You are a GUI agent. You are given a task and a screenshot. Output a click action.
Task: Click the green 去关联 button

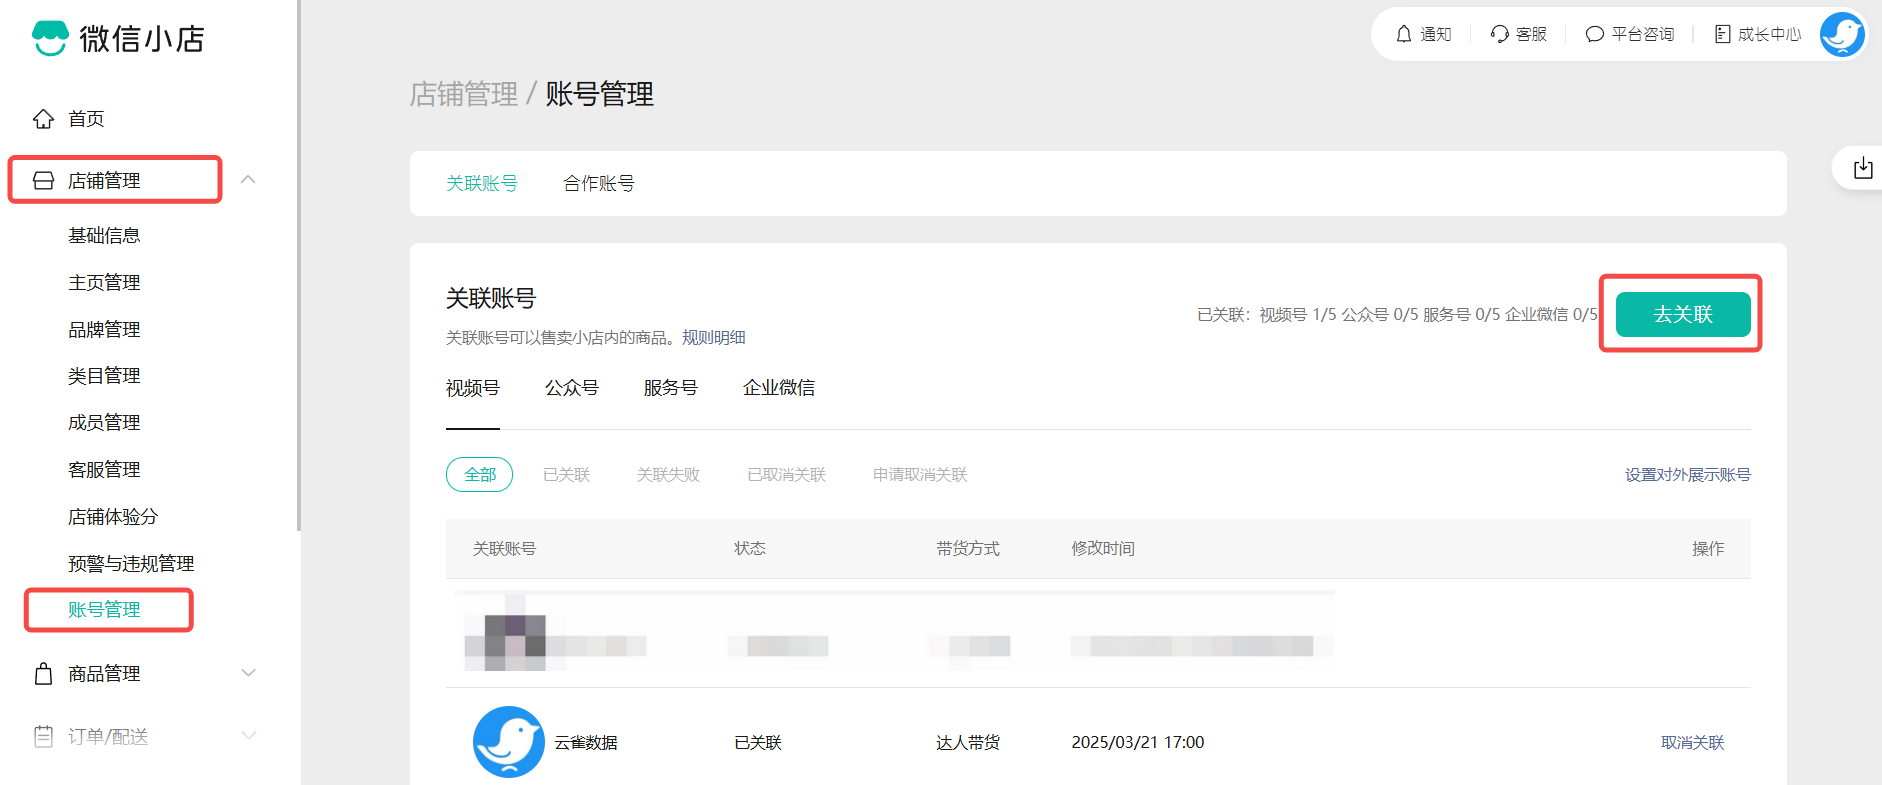pos(1682,314)
